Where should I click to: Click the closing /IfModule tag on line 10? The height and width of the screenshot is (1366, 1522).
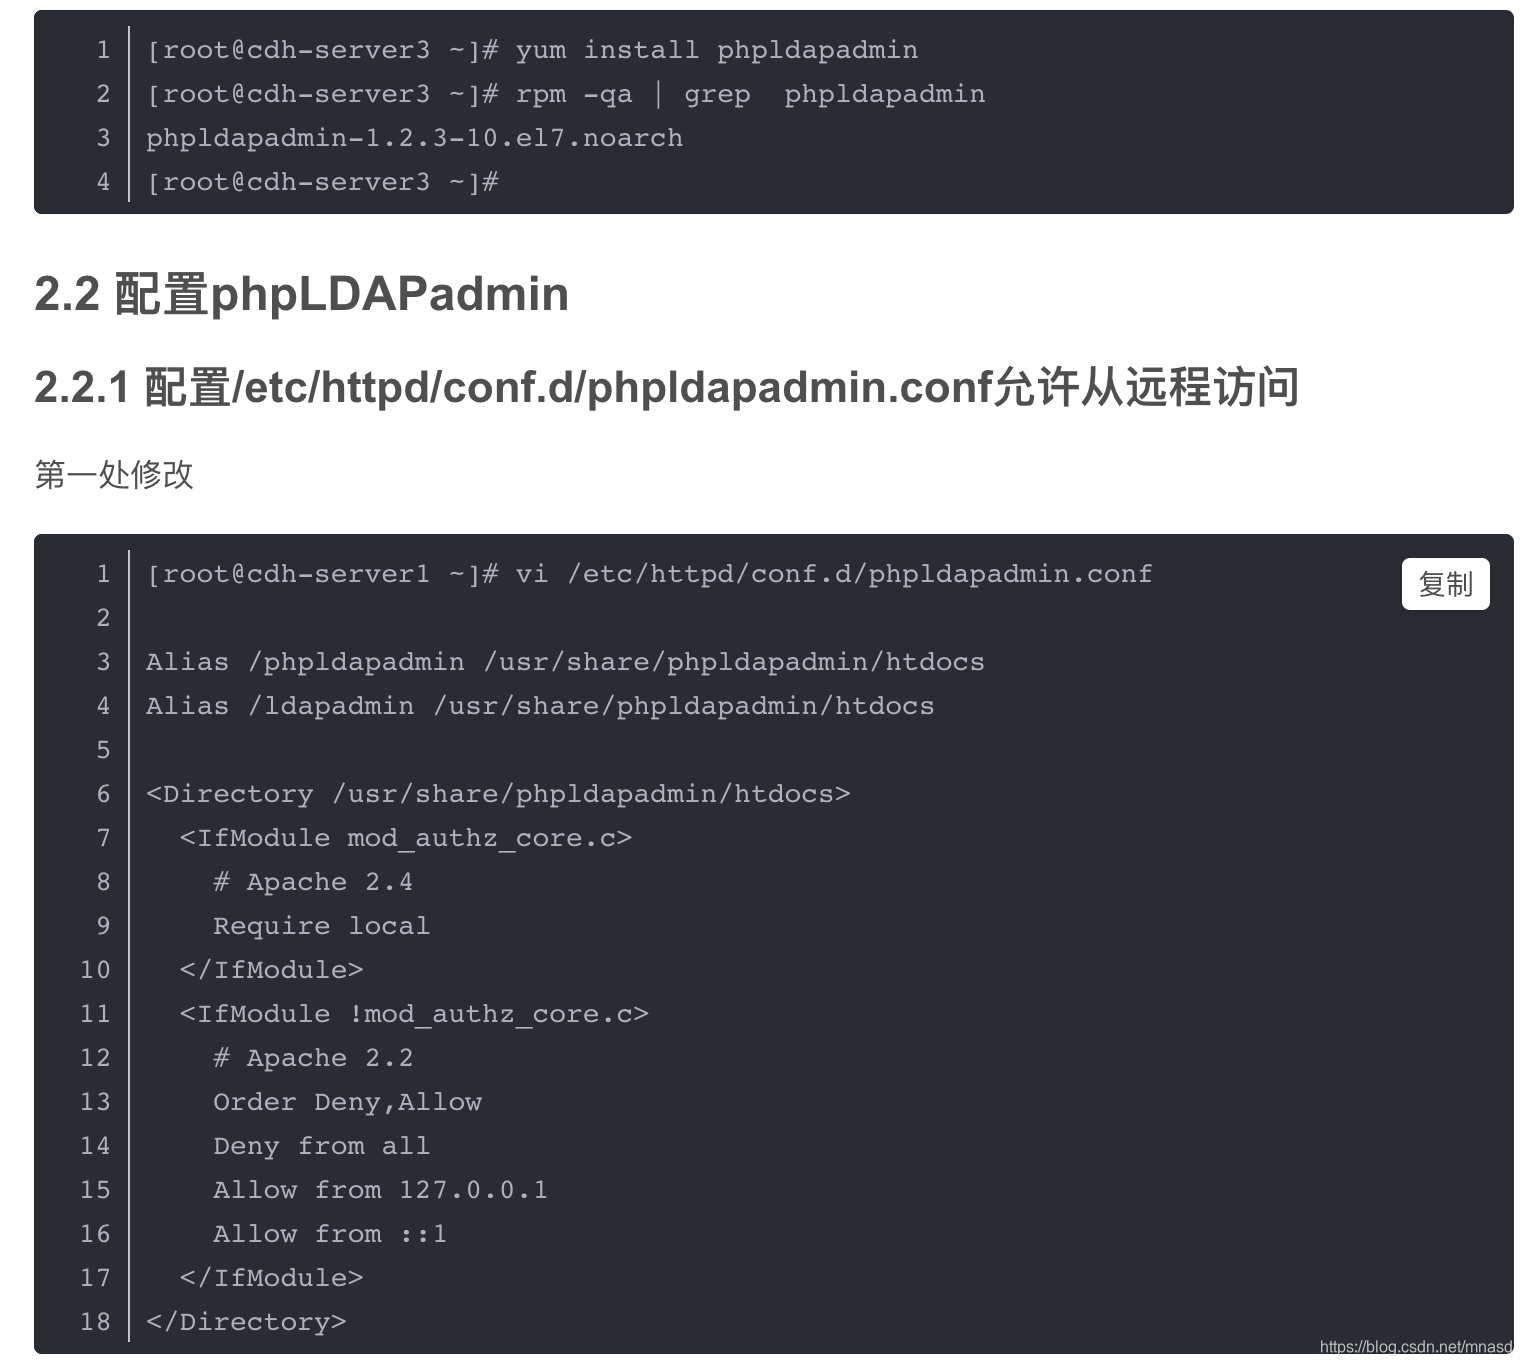(271, 970)
